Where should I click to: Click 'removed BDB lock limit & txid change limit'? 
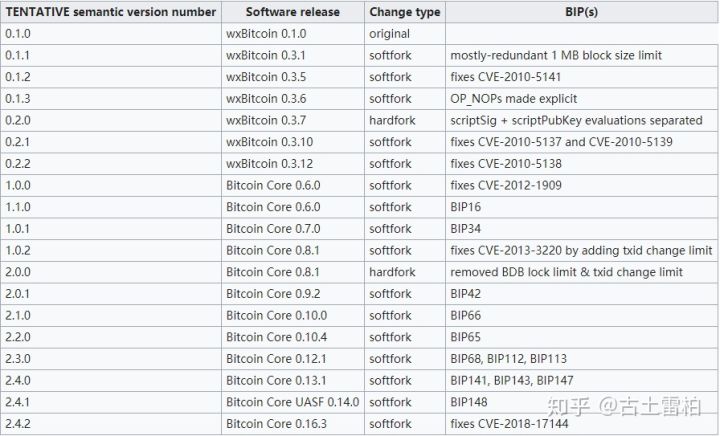[566, 272]
